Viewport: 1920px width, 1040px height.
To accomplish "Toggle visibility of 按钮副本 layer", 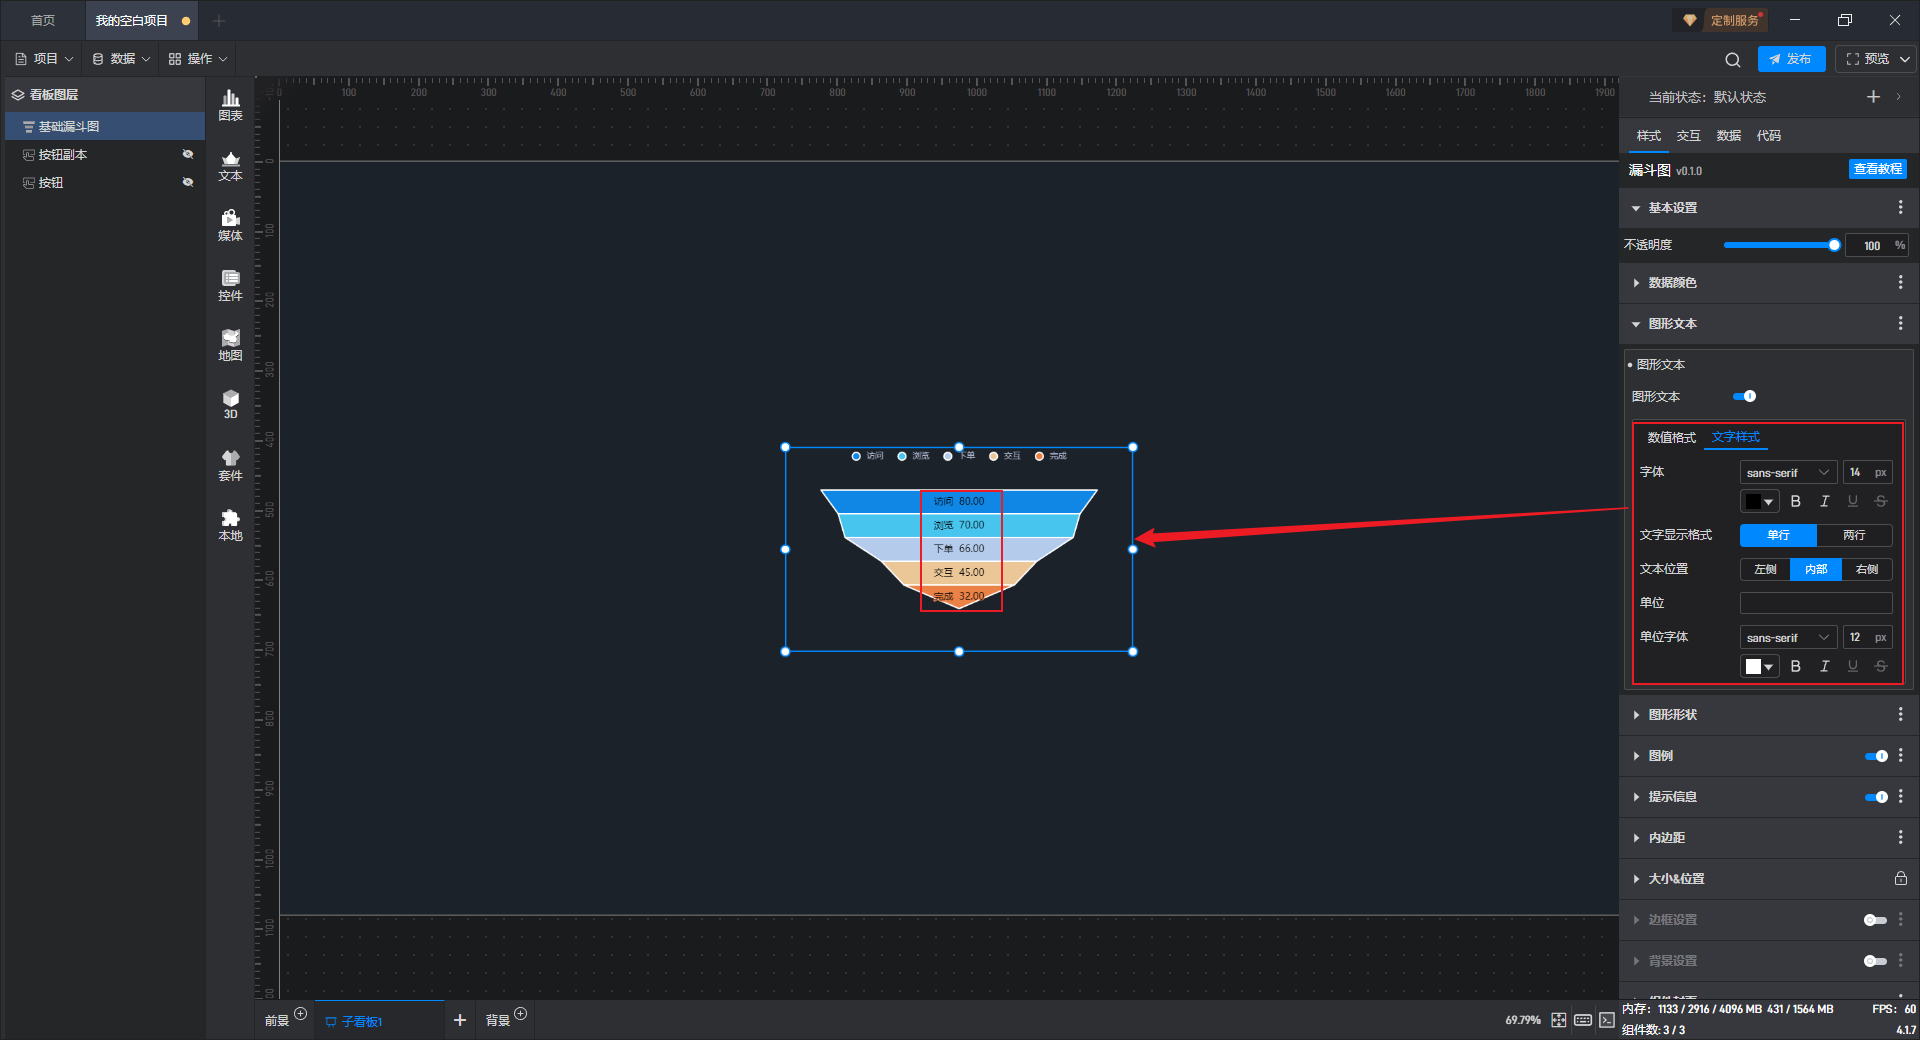I will pyautogui.click(x=187, y=154).
